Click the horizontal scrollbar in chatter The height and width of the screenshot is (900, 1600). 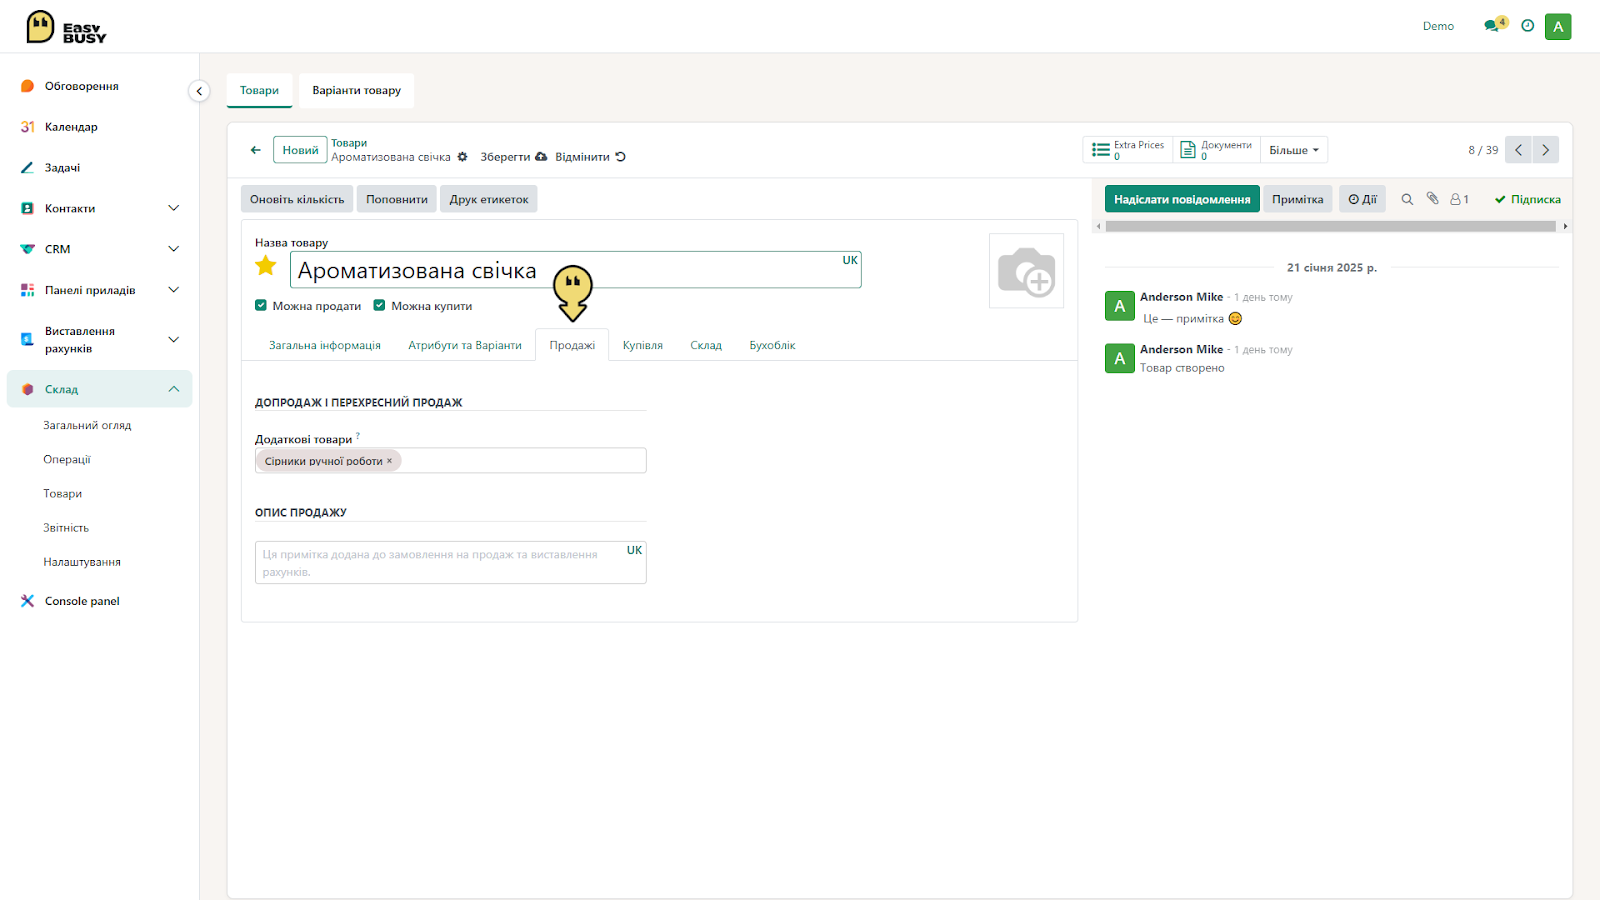[x=1331, y=226]
